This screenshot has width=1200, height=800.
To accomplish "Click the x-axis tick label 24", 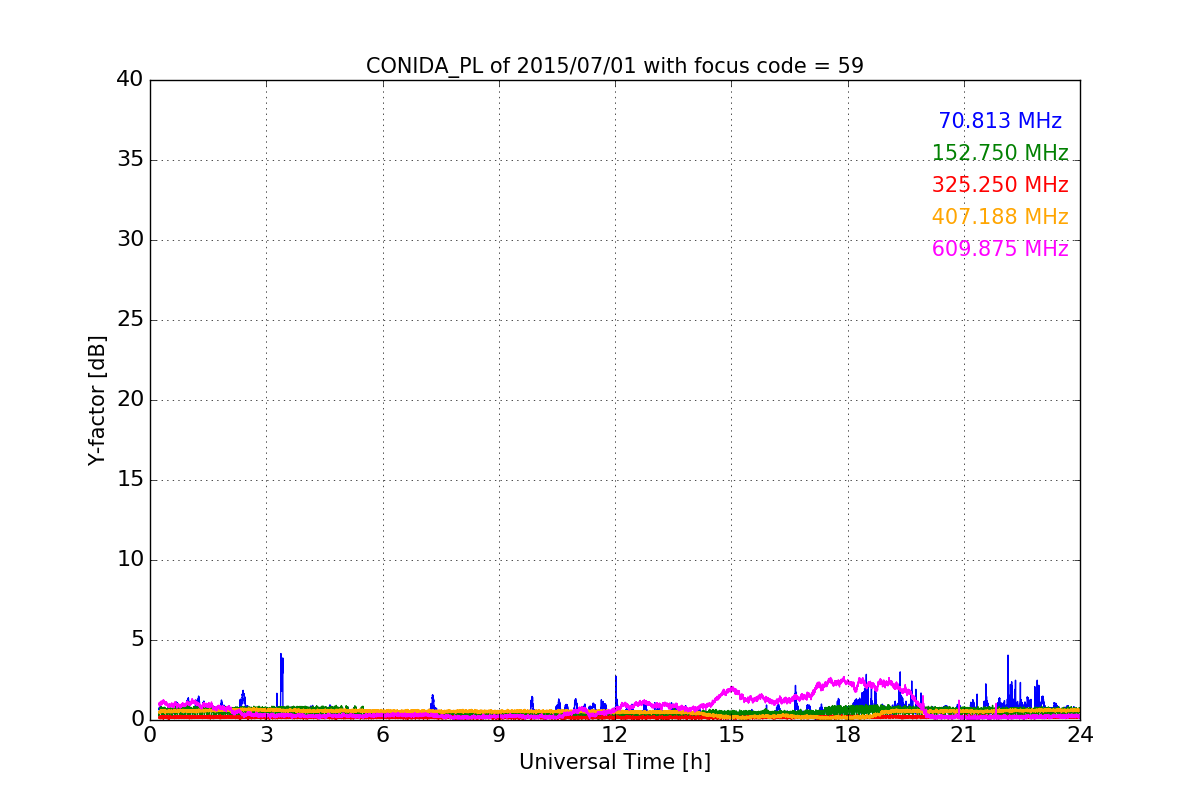I will click(x=1080, y=735).
